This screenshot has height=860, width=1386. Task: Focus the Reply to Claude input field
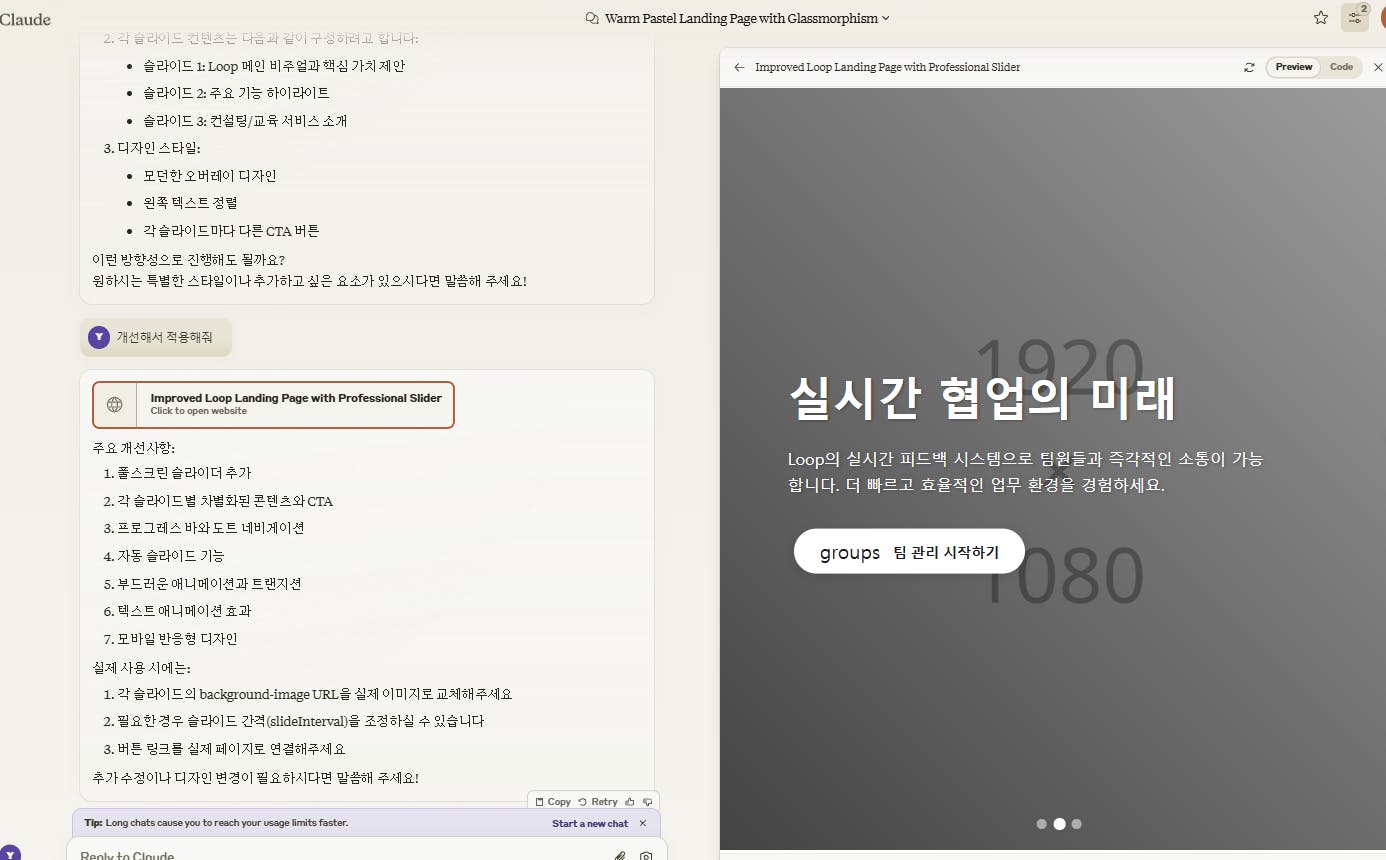340,856
